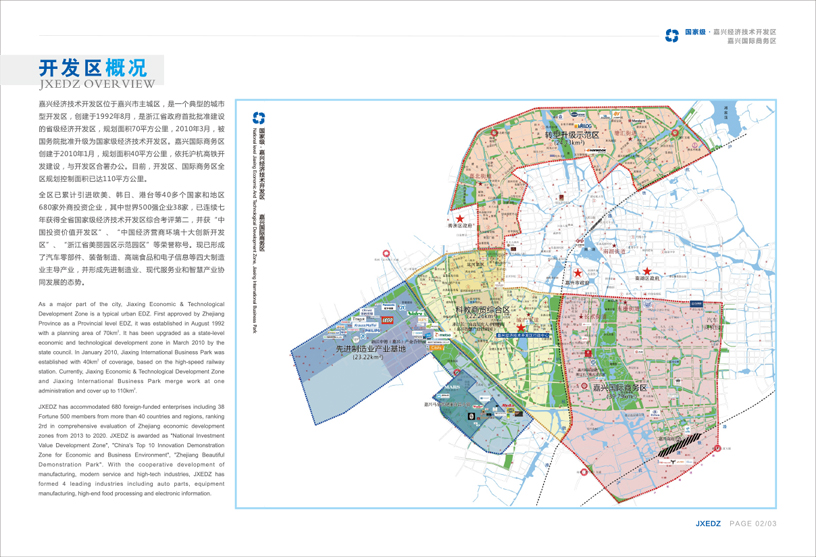Click the MARS logo on the map
This screenshot has width=816, height=557.
[x=451, y=387]
